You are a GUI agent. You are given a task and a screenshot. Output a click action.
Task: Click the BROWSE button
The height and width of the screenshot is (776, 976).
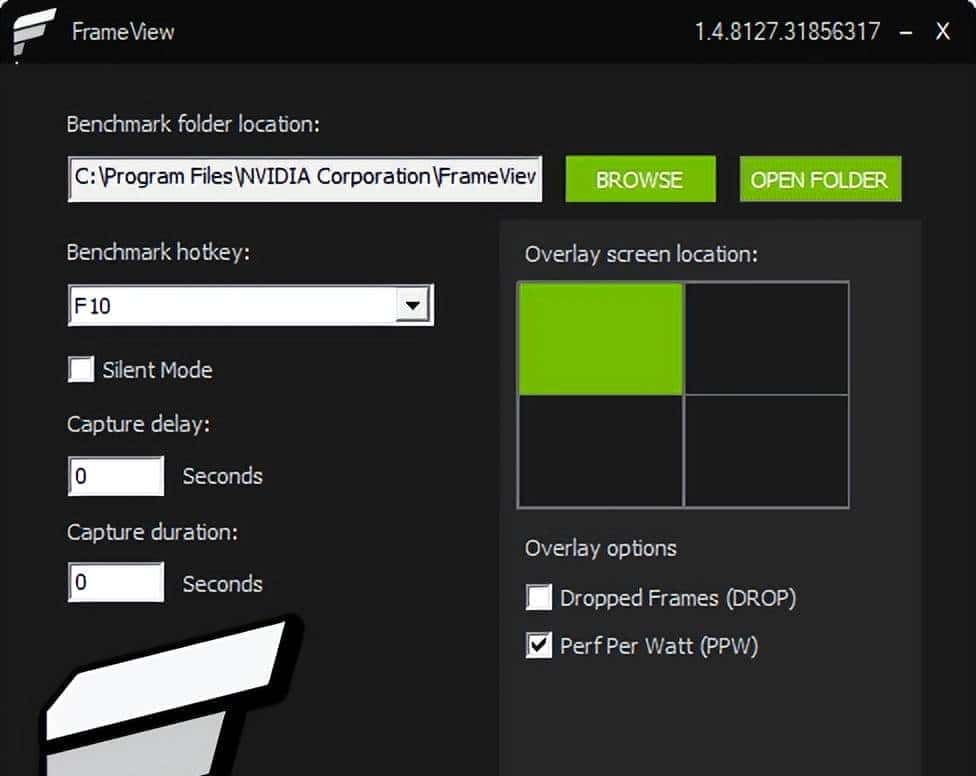(640, 180)
